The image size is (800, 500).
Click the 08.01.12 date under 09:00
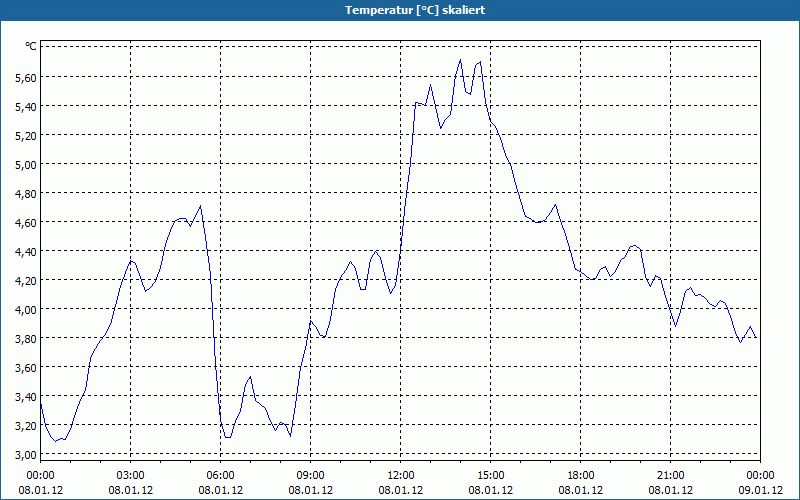[x=311, y=490]
